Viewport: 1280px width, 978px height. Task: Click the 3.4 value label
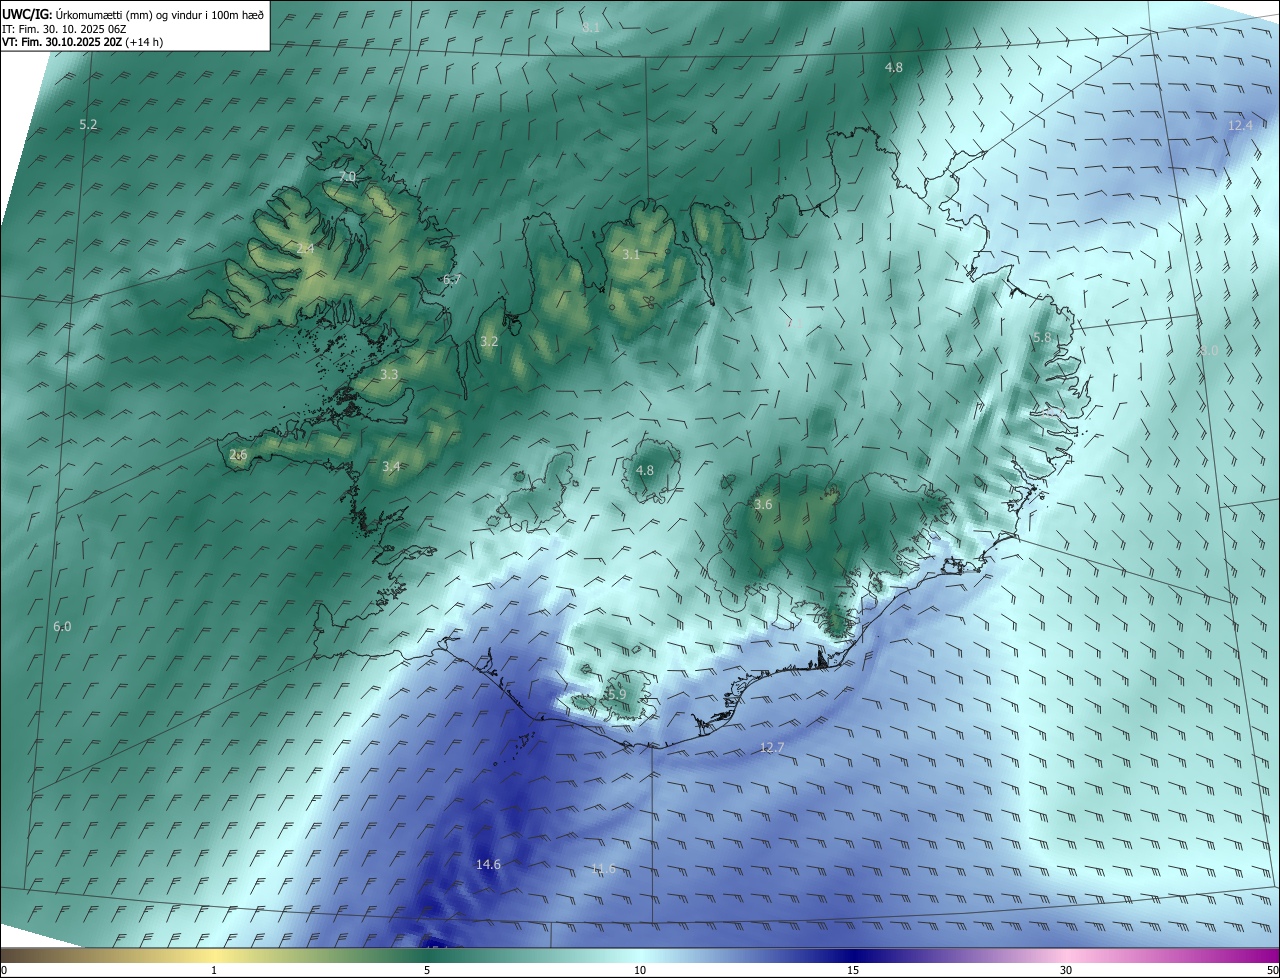pos(391,467)
